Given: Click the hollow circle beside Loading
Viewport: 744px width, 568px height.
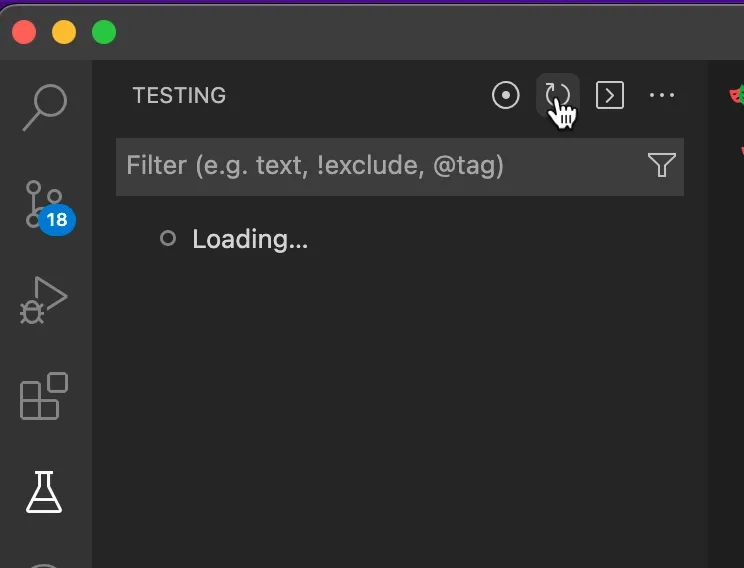Looking at the screenshot, I should click(x=168, y=239).
